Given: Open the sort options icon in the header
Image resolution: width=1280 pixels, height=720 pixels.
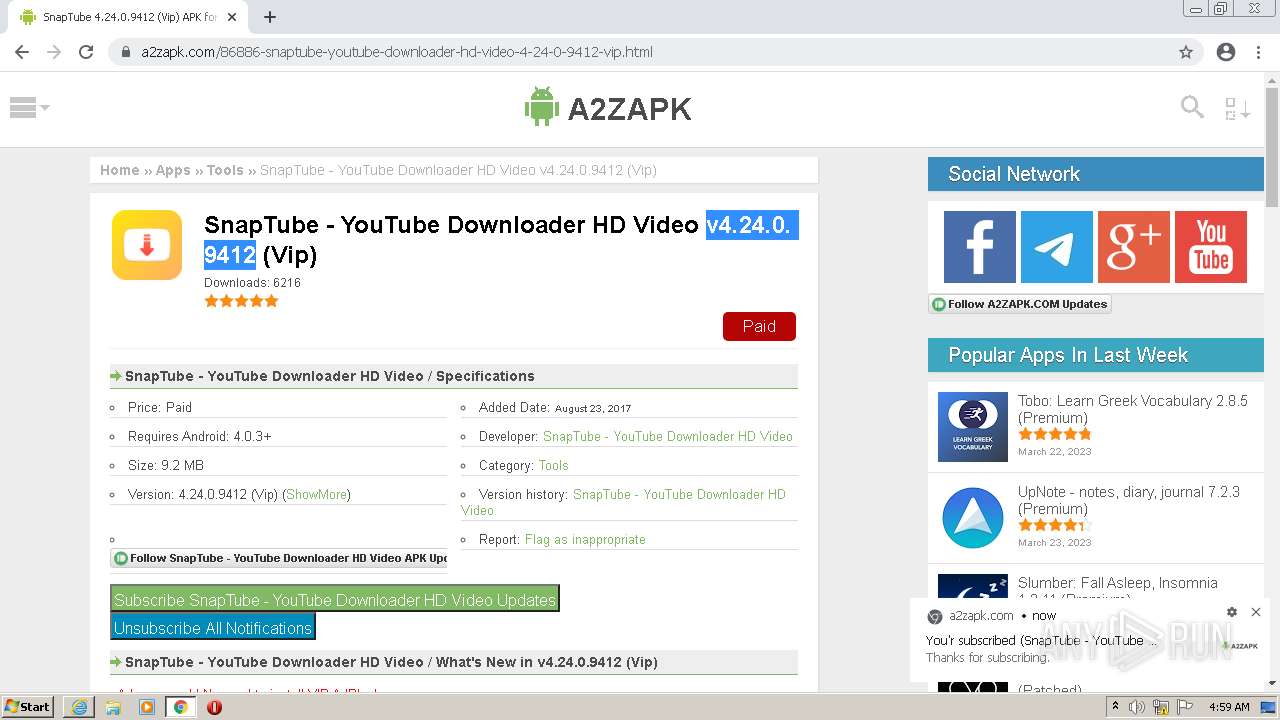Looking at the screenshot, I should click(1237, 108).
